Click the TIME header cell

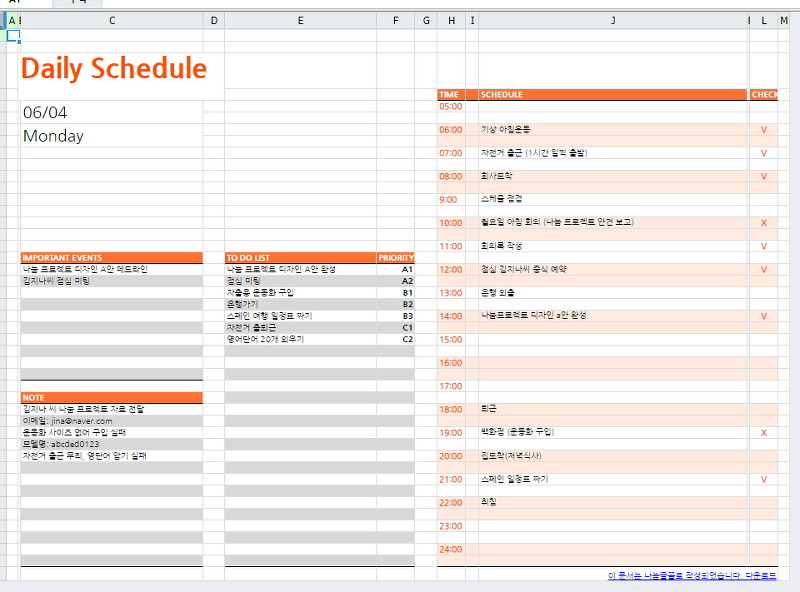point(452,94)
